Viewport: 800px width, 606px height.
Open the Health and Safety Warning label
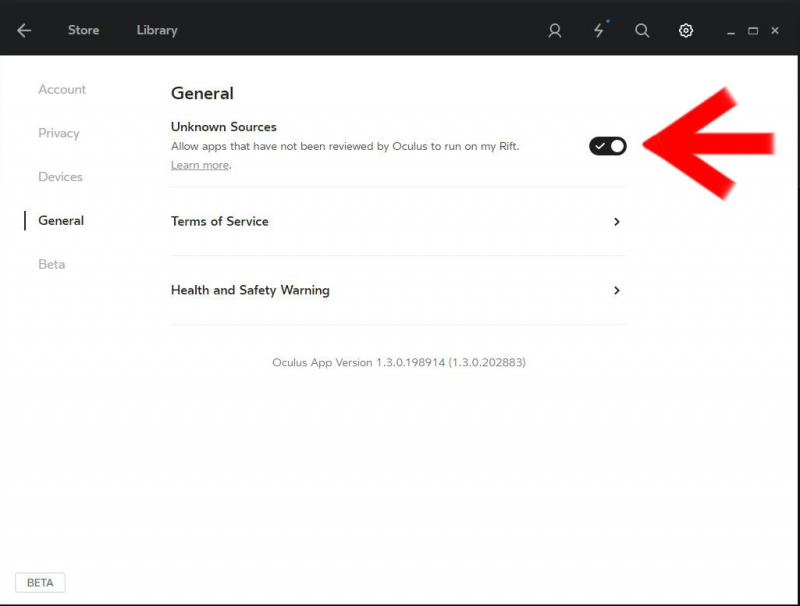point(250,290)
